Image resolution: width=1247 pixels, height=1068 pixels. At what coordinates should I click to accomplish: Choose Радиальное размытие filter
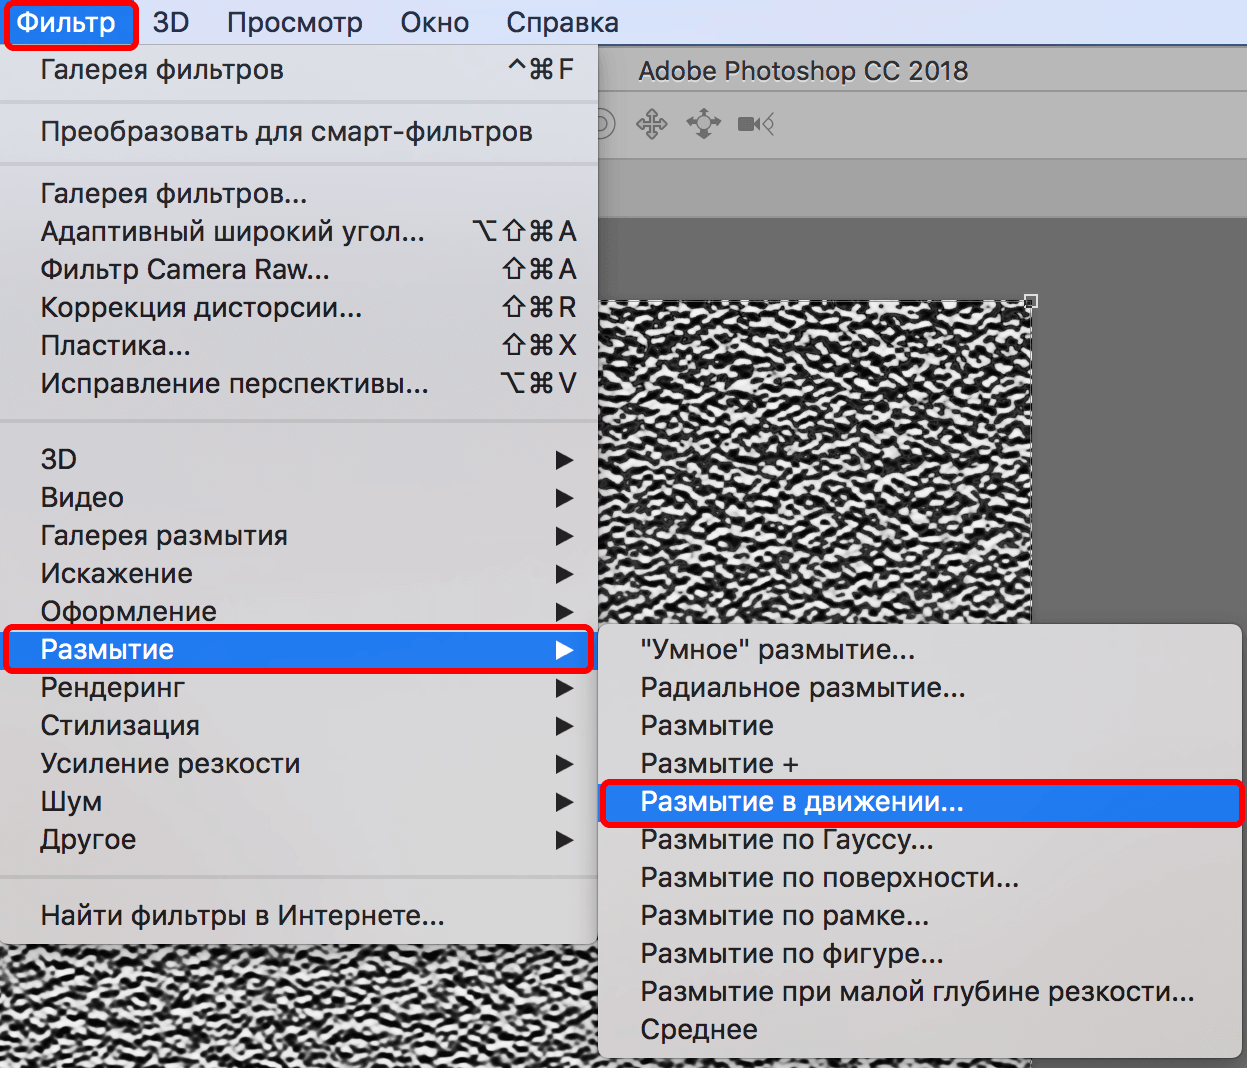802,688
